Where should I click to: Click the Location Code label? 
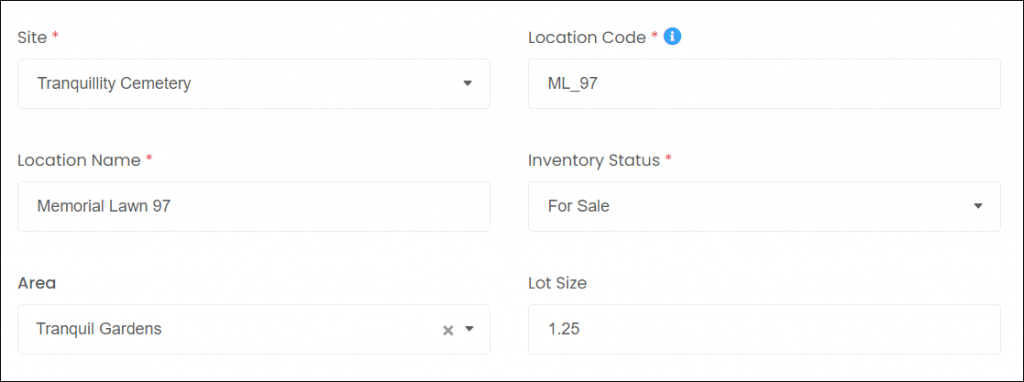pyautogui.click(x=587, y=38)
